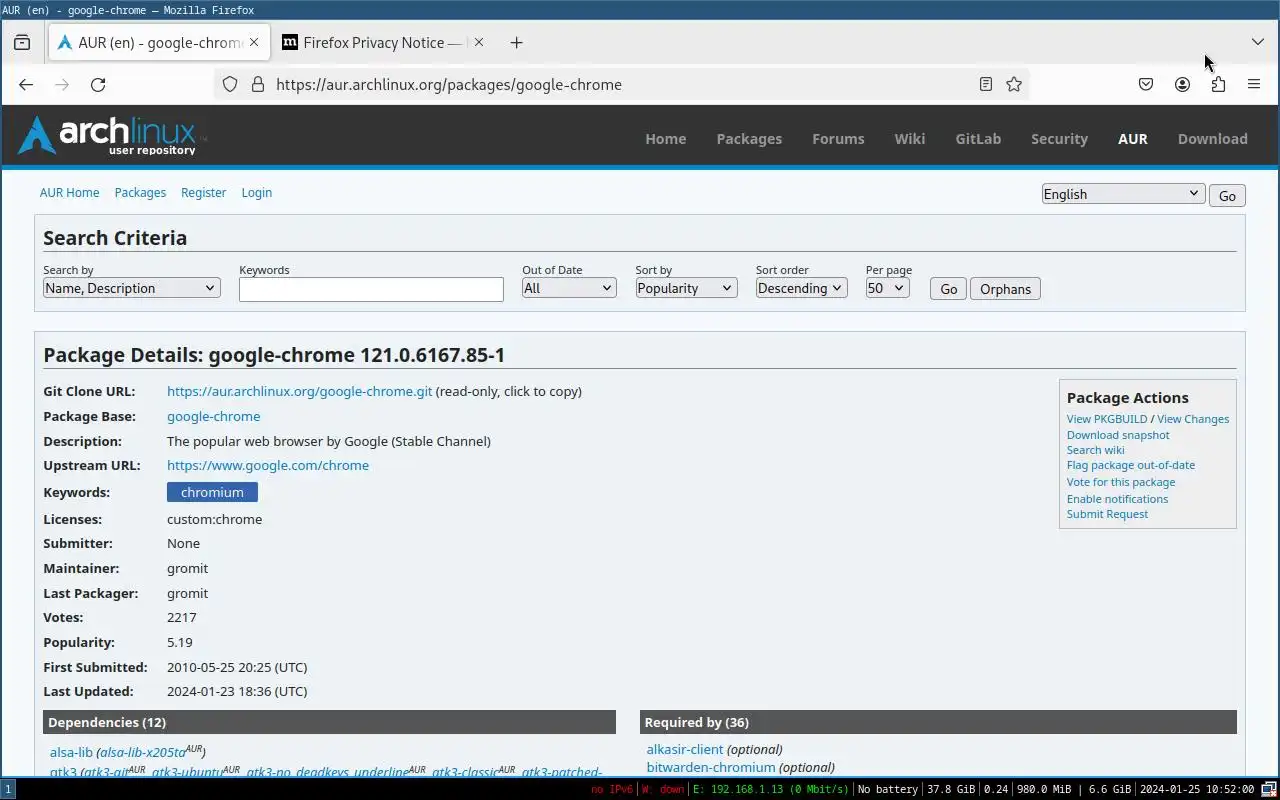Click Flag package out-of-date link
This screenshot has width=1280, height=800.
coord(1131,465)
